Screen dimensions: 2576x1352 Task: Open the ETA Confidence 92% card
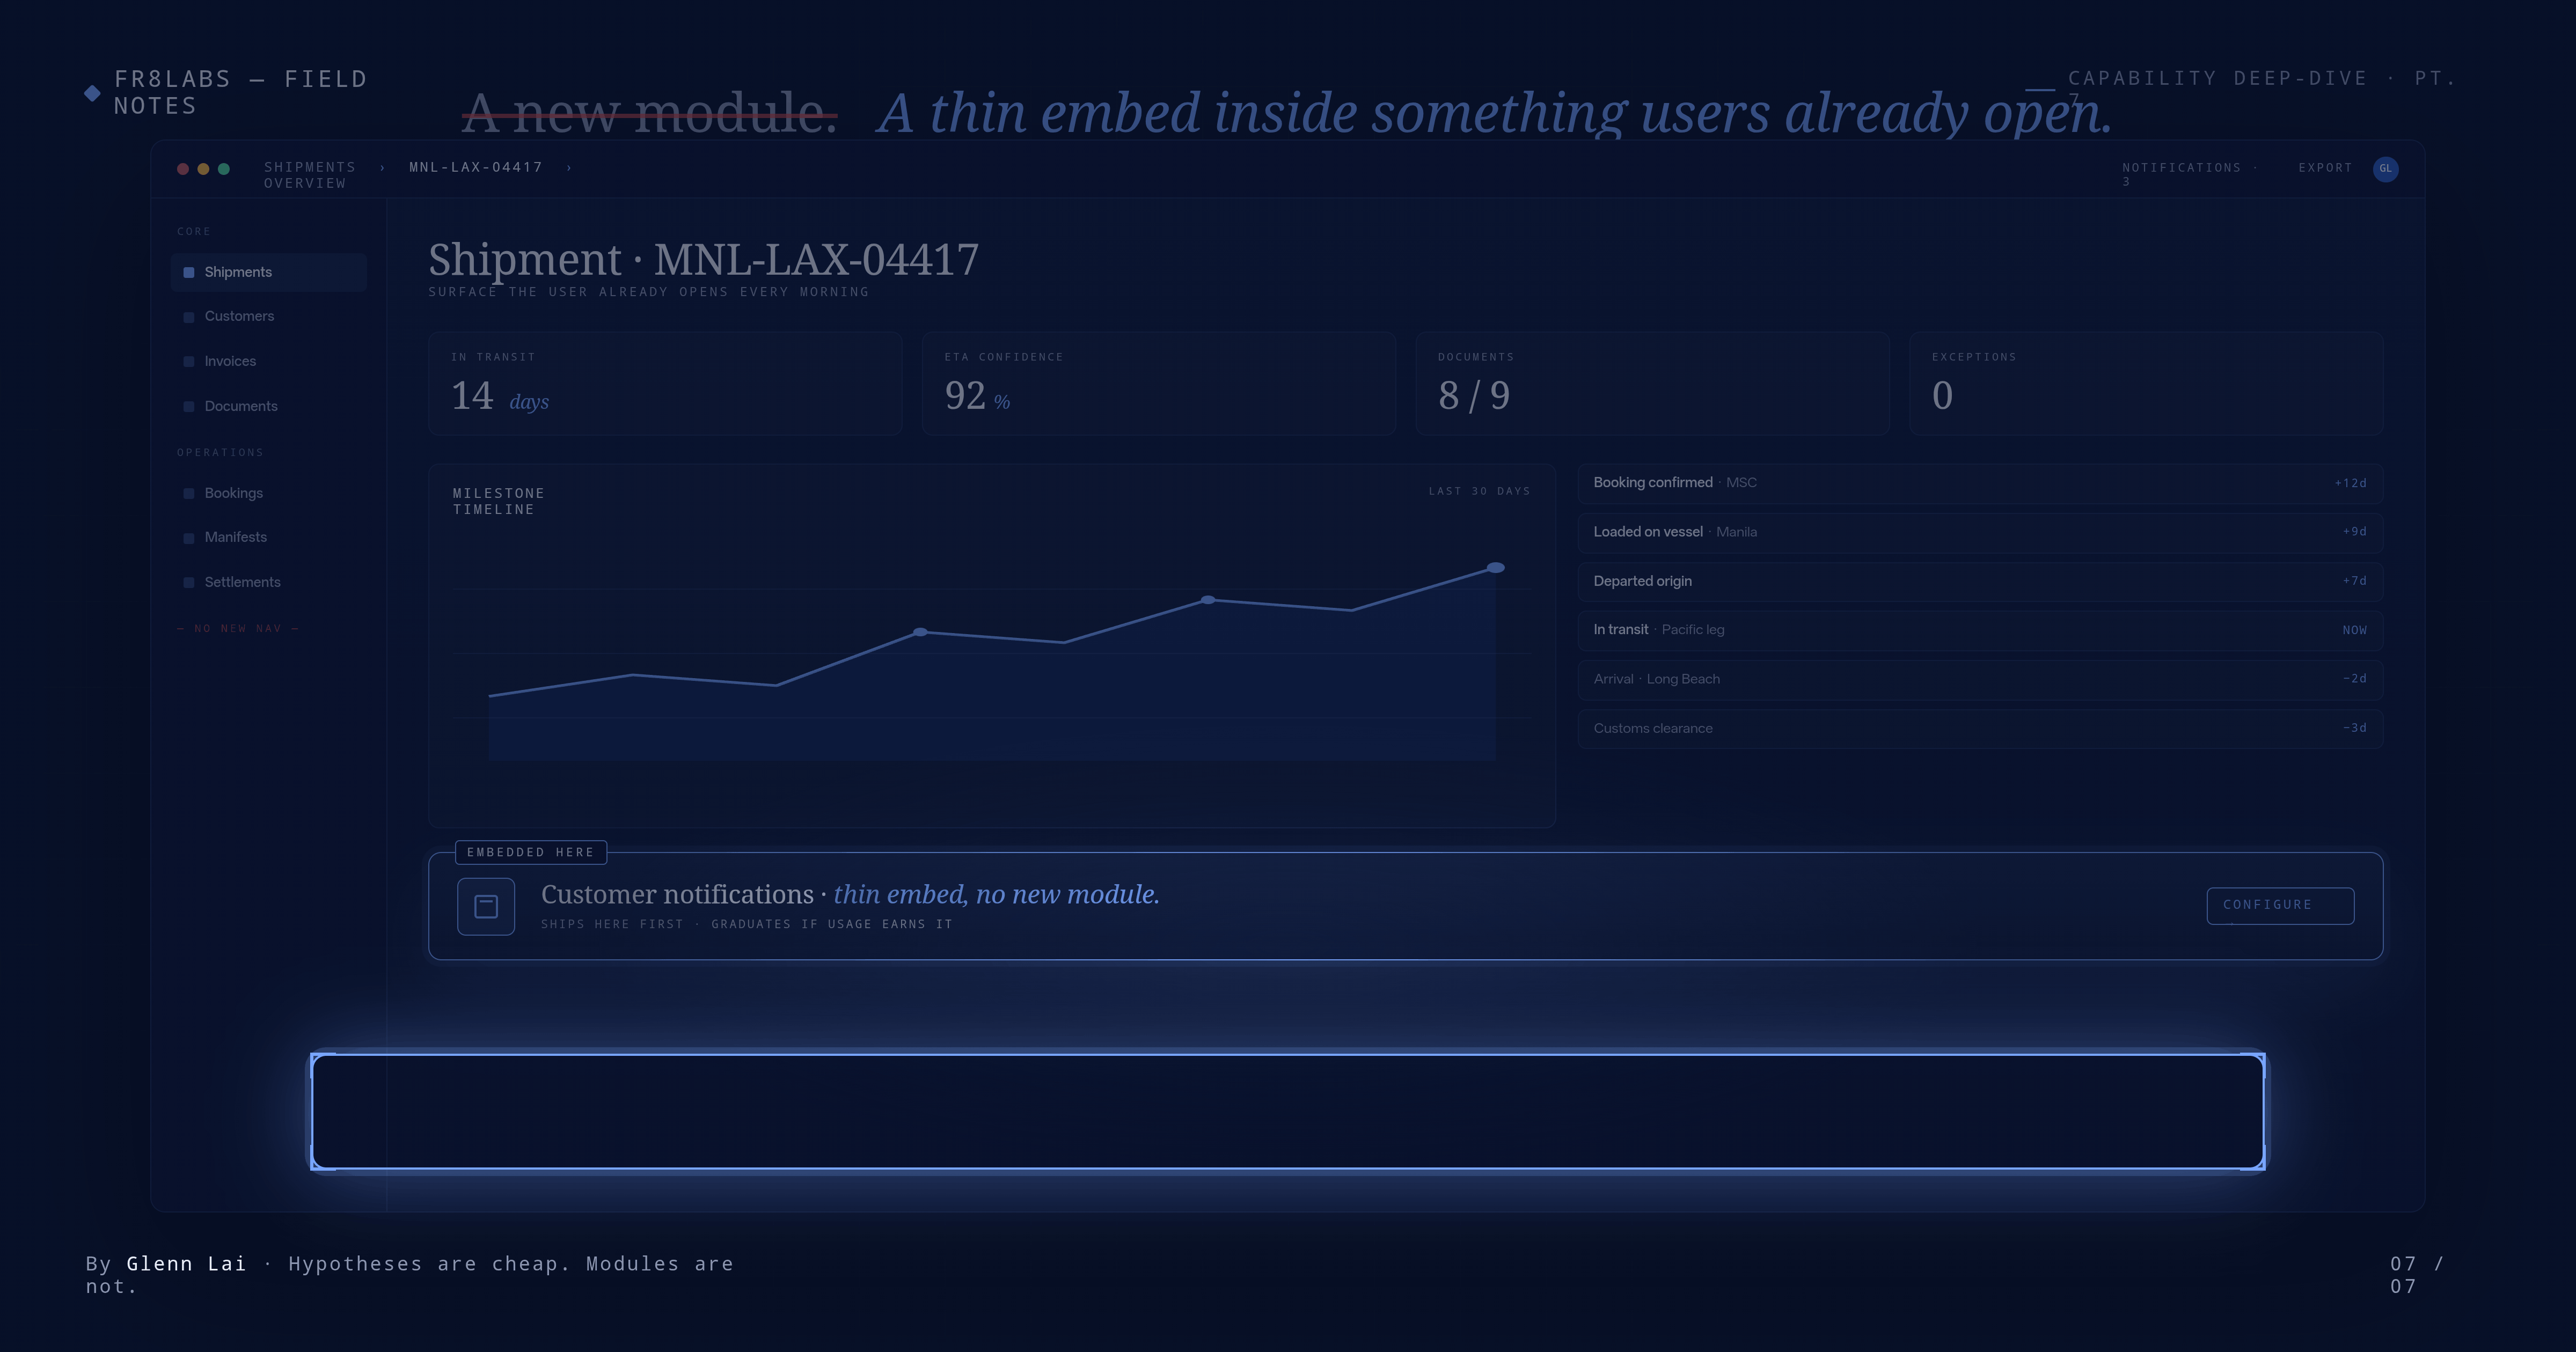click(1158, 384)
